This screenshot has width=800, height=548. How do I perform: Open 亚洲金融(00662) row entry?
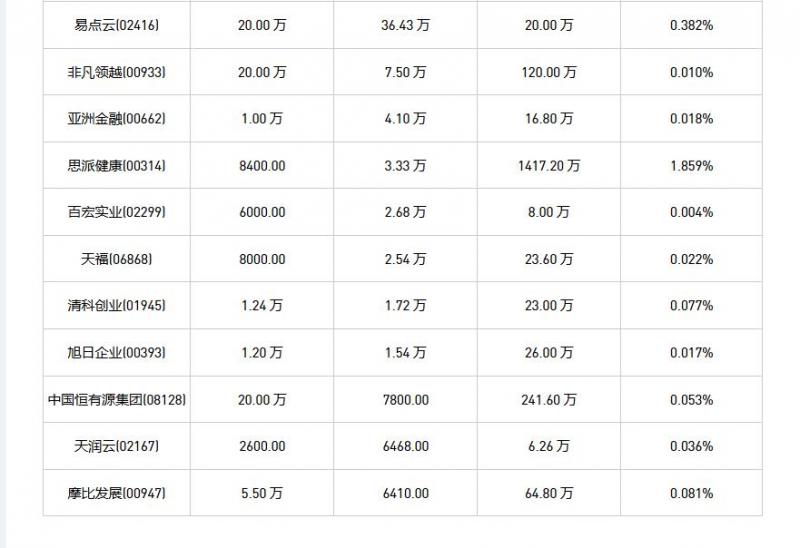point(116,118)
